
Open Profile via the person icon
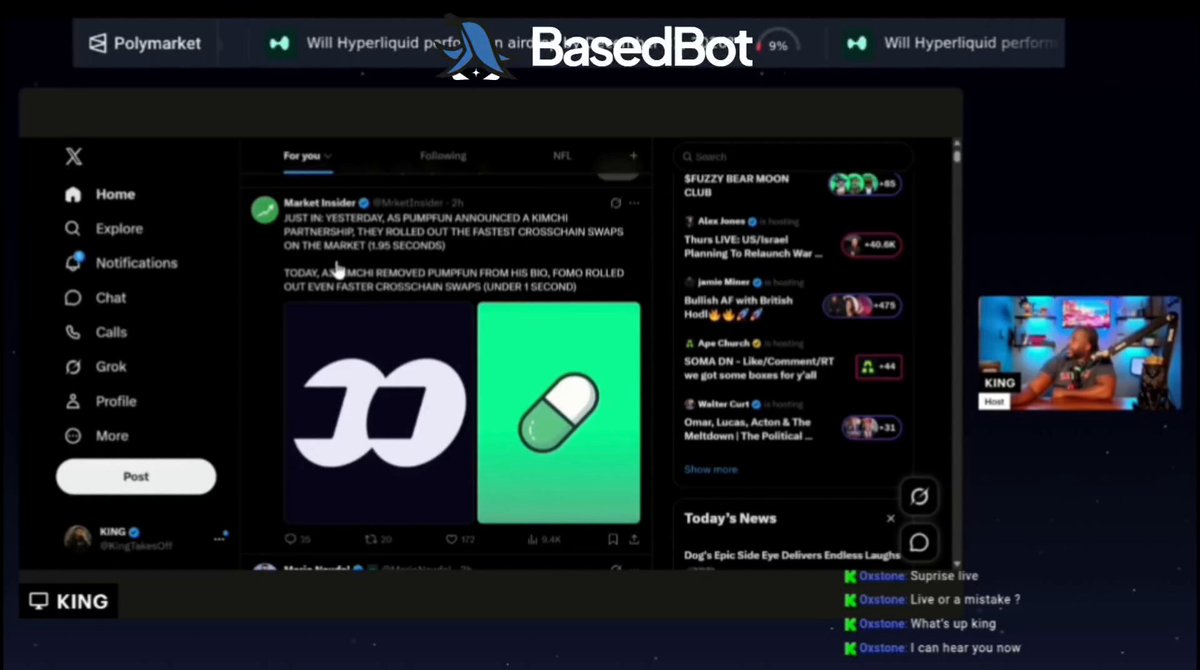72,401
